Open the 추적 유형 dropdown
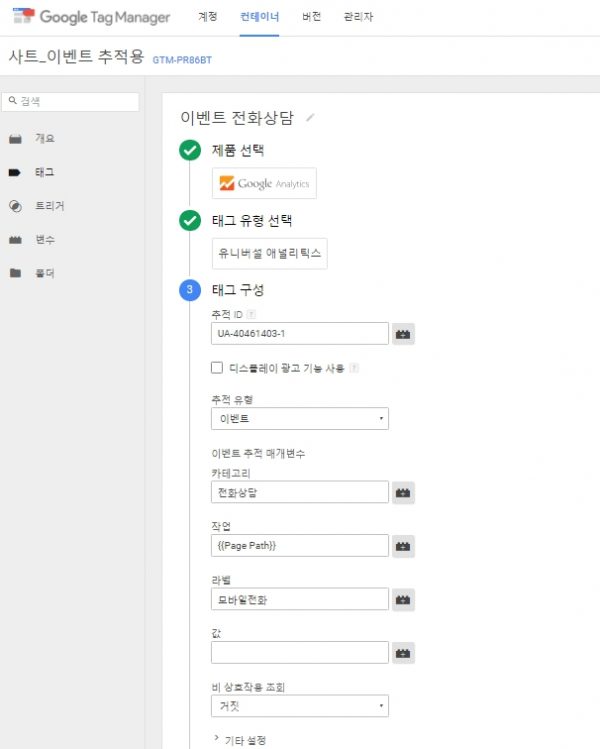 300,418
